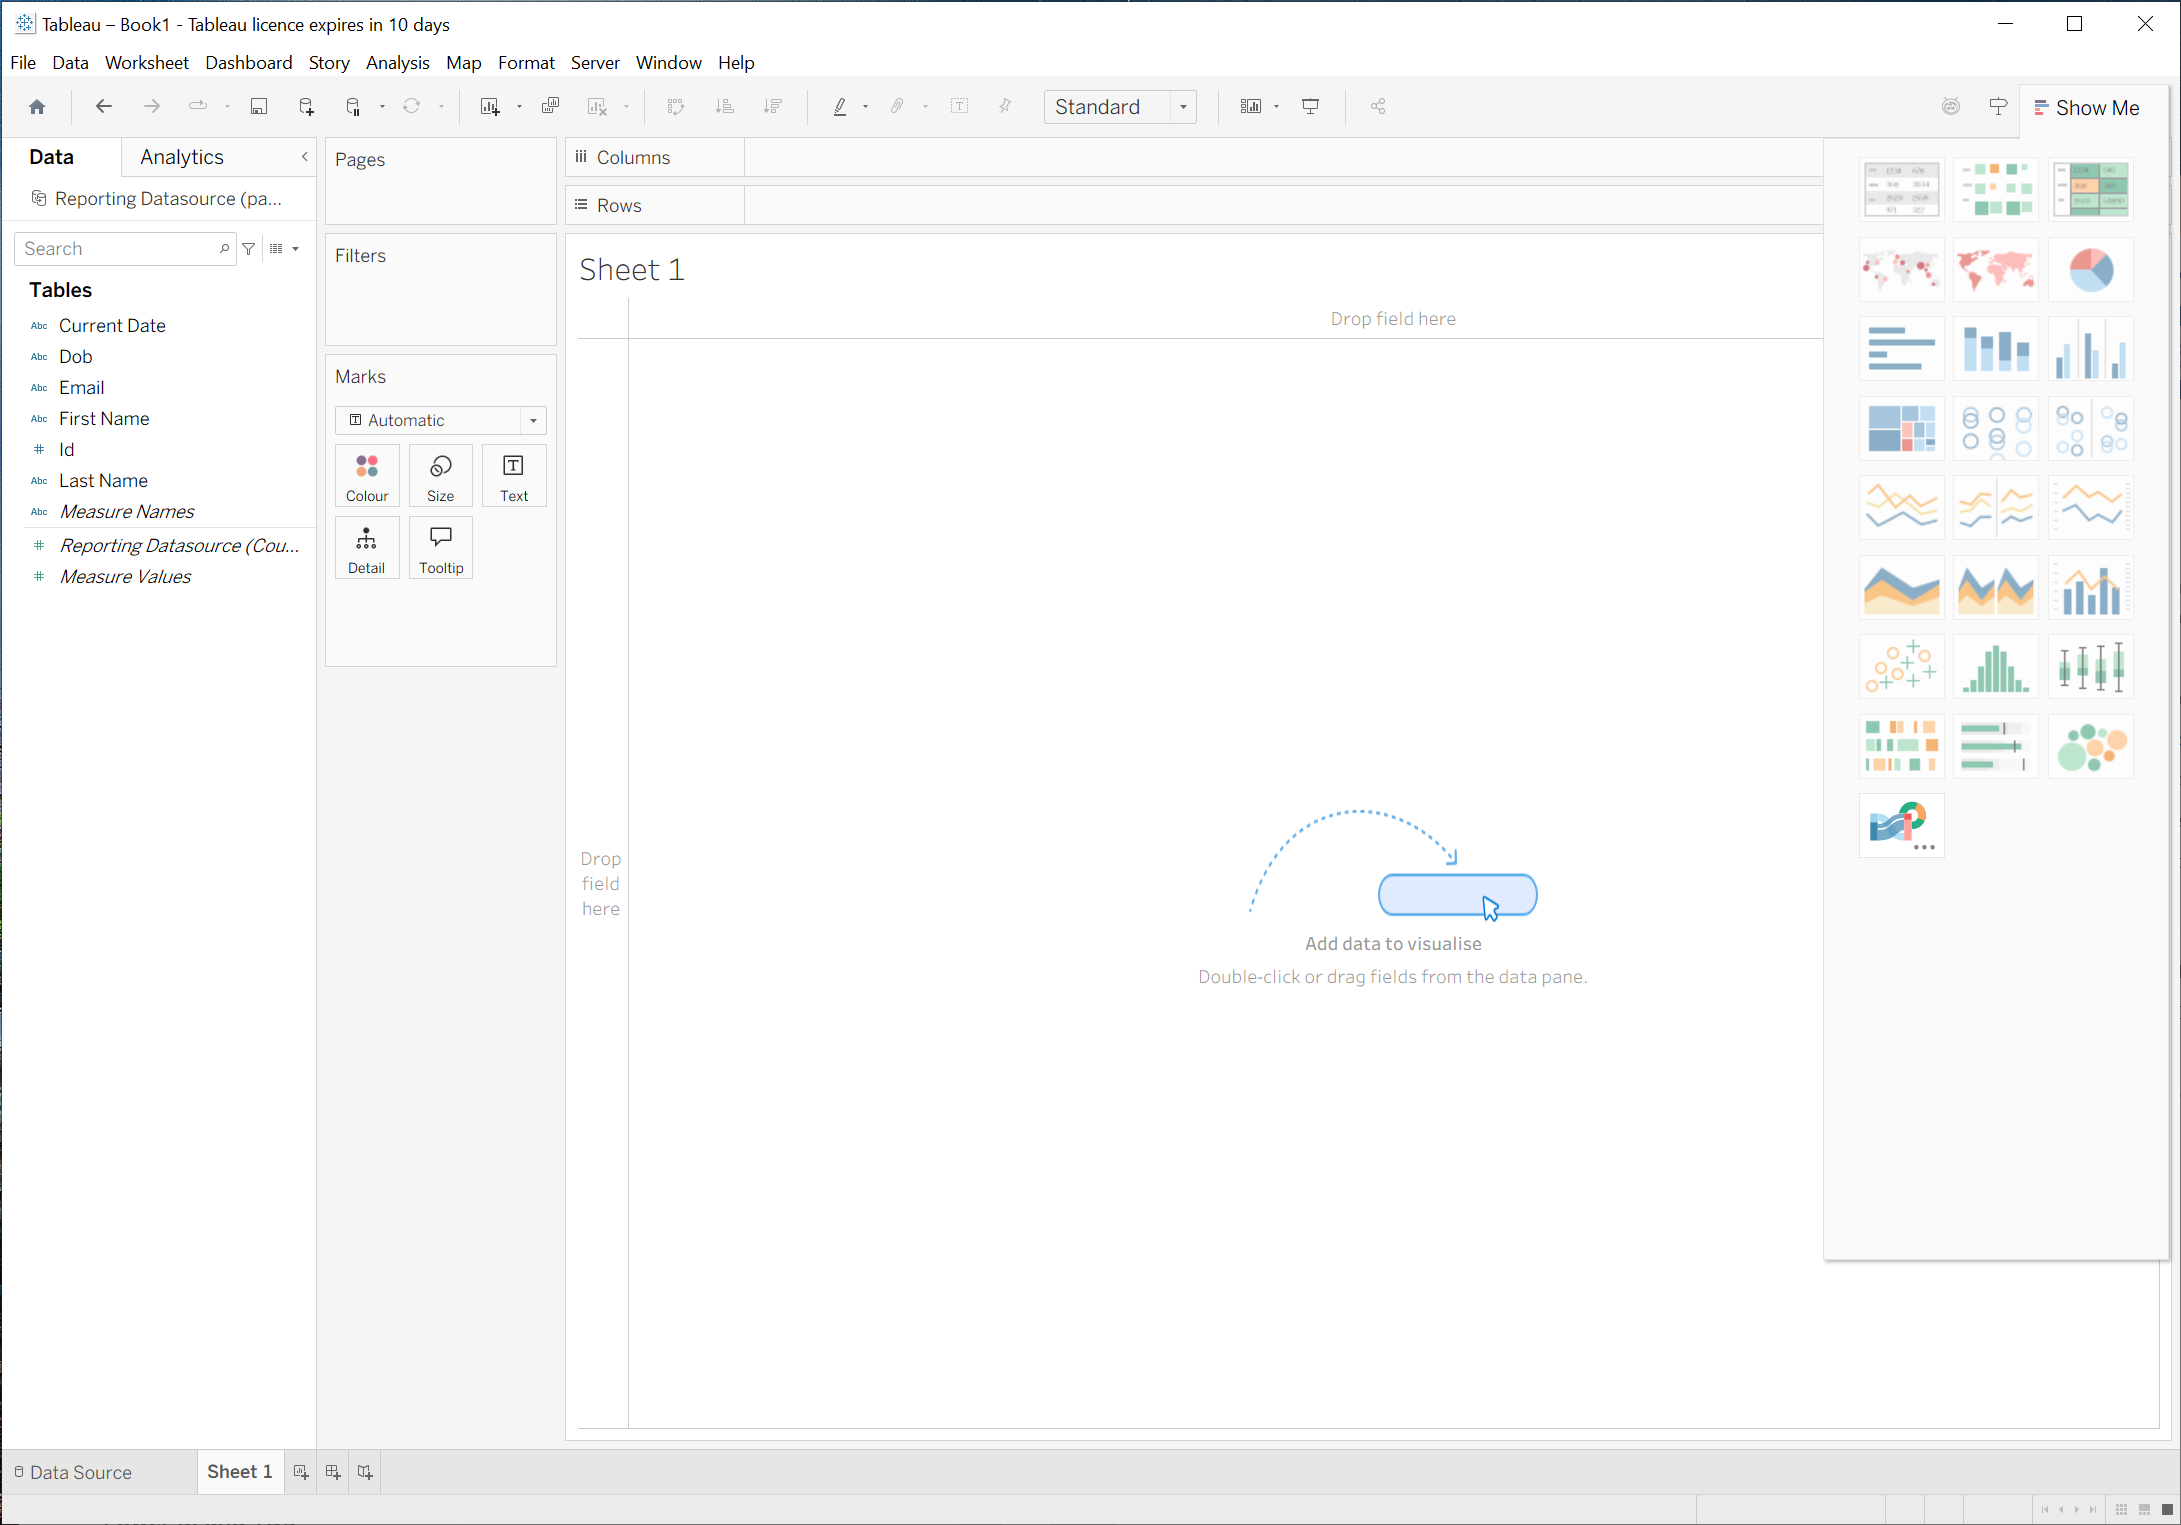Image resolution: width=2181 pixels, height=1525 pixels.
Task: Toggle the Show Me panel
Action: coord(2087,108)
